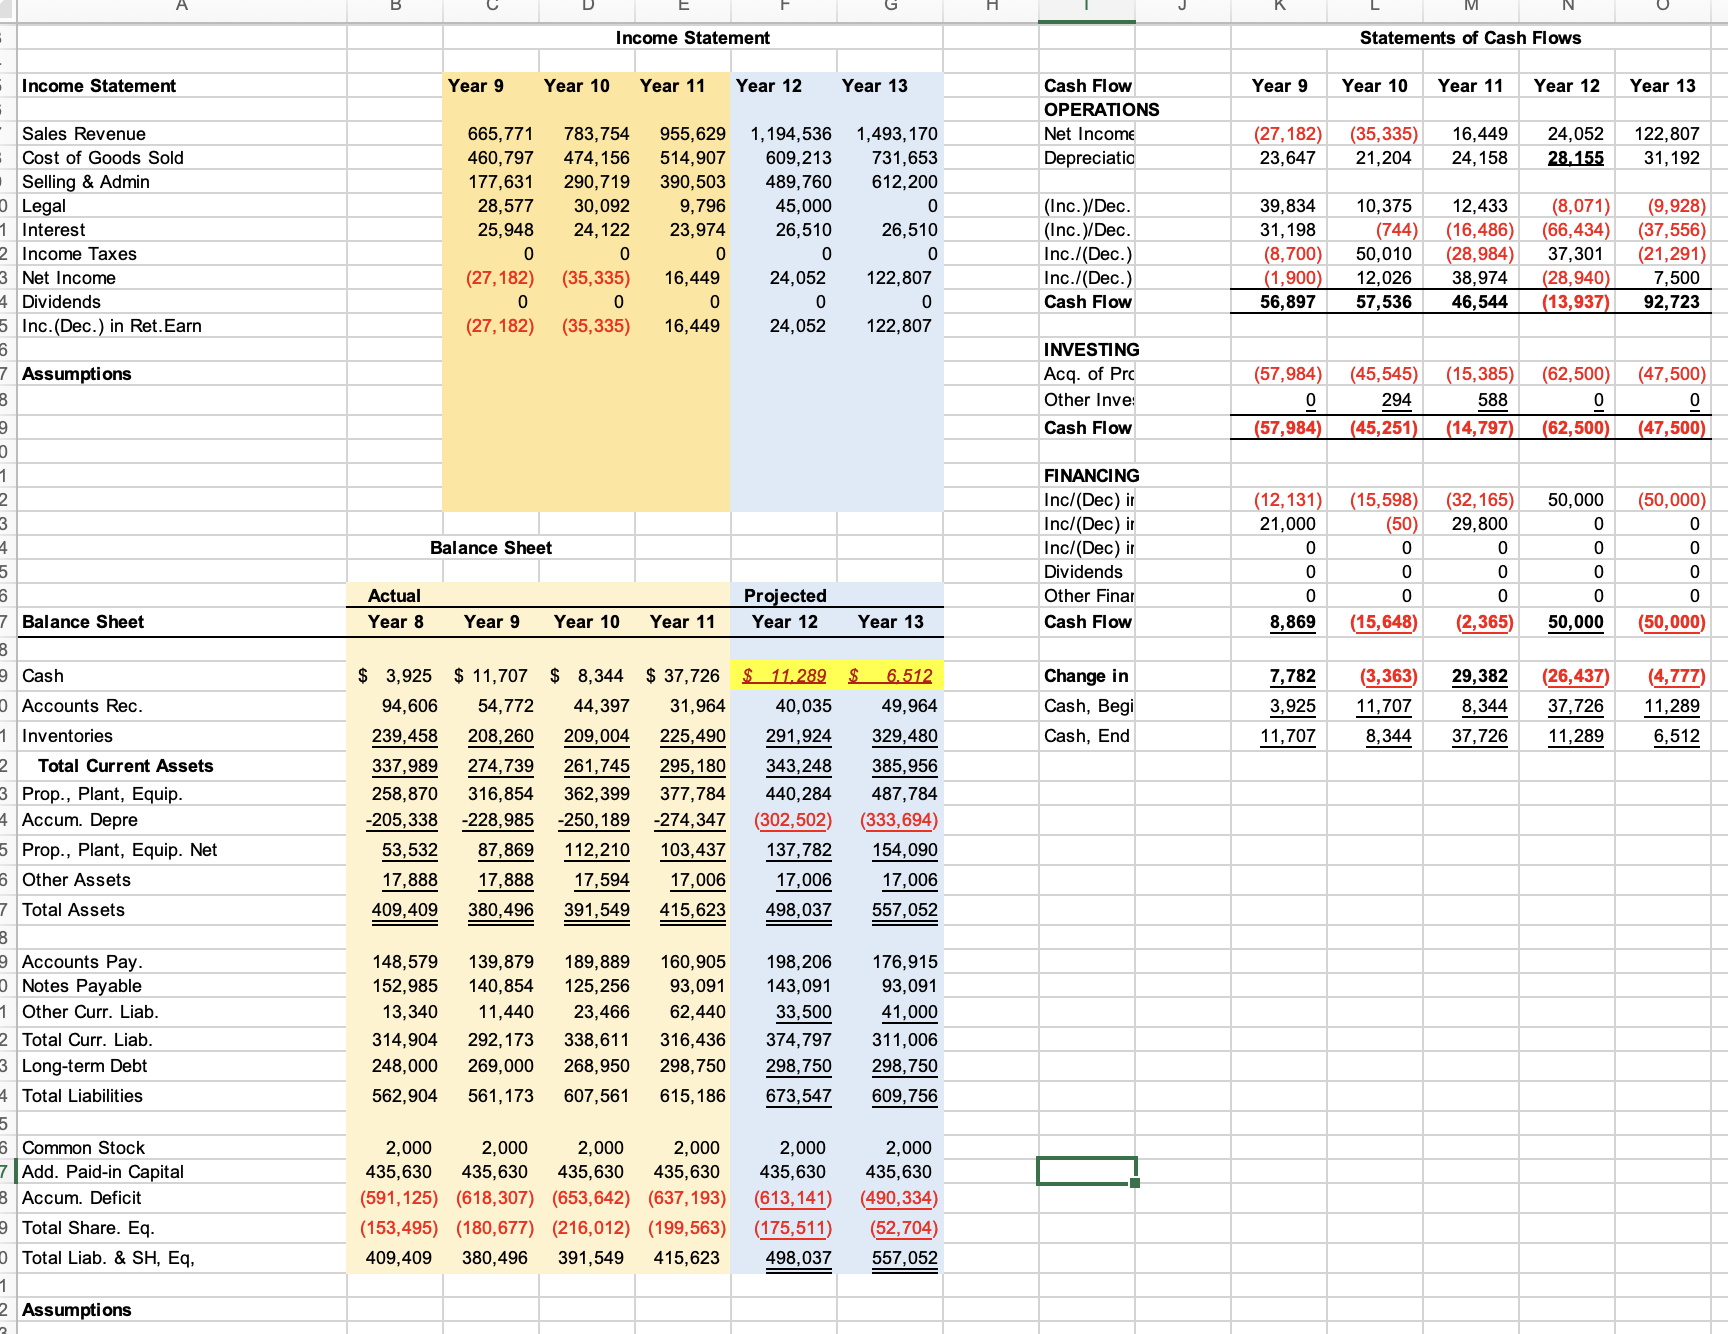Click Legal Year 10 value 30,092
The image size is (1728, 1334).
[x=601, y=206]
